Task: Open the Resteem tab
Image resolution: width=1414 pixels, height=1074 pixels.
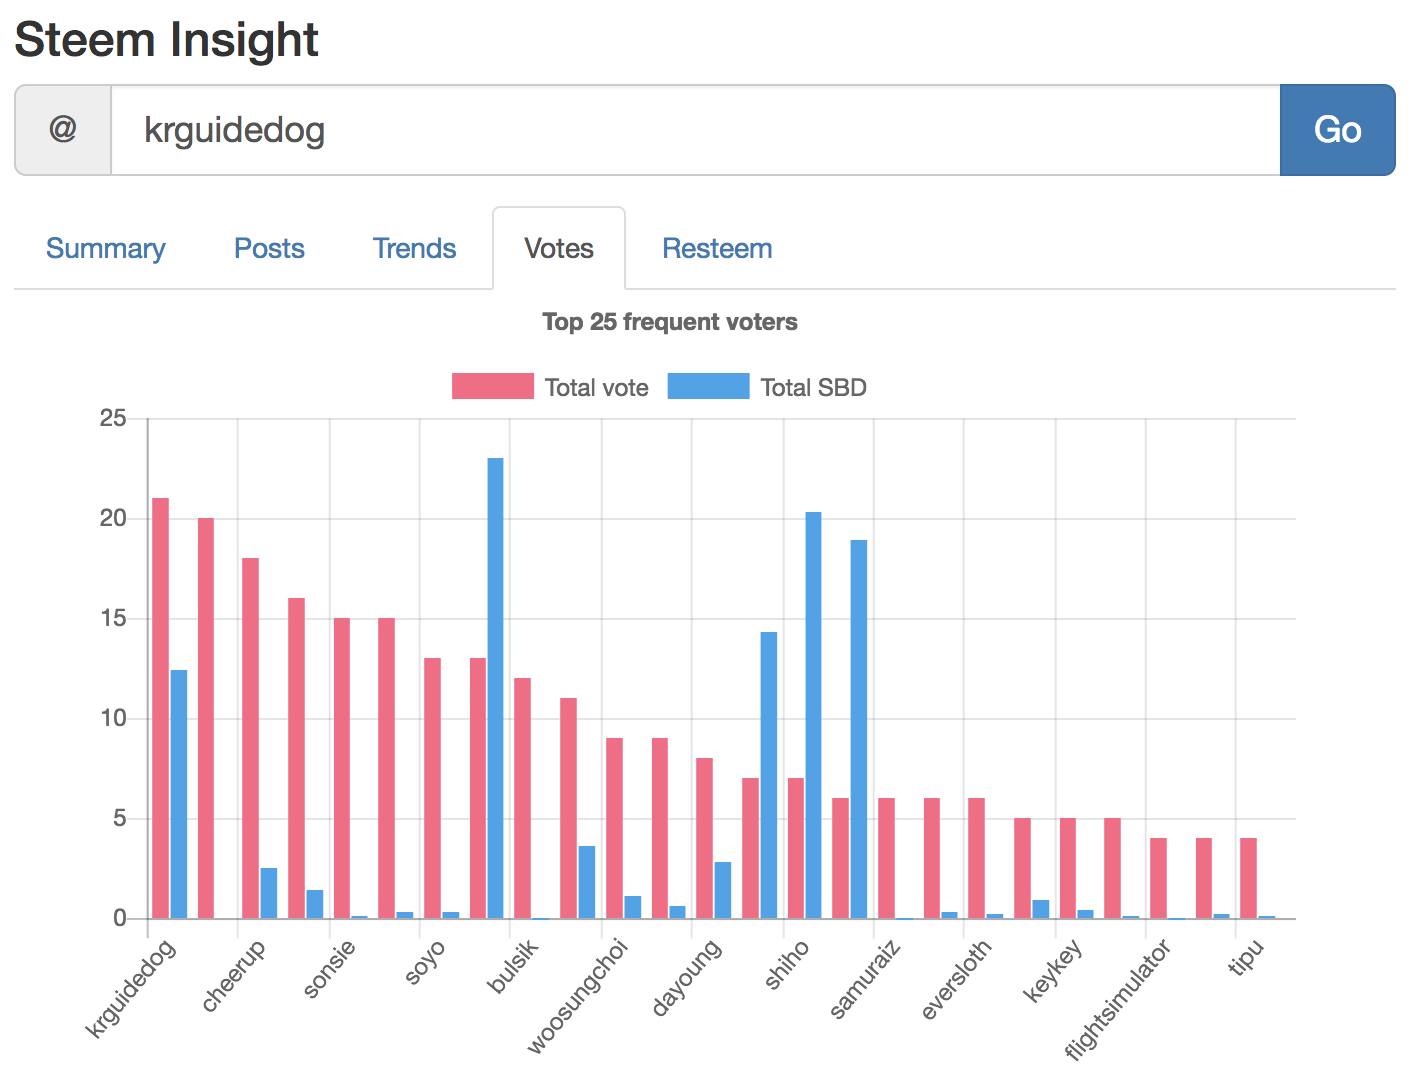Action: 717,248
